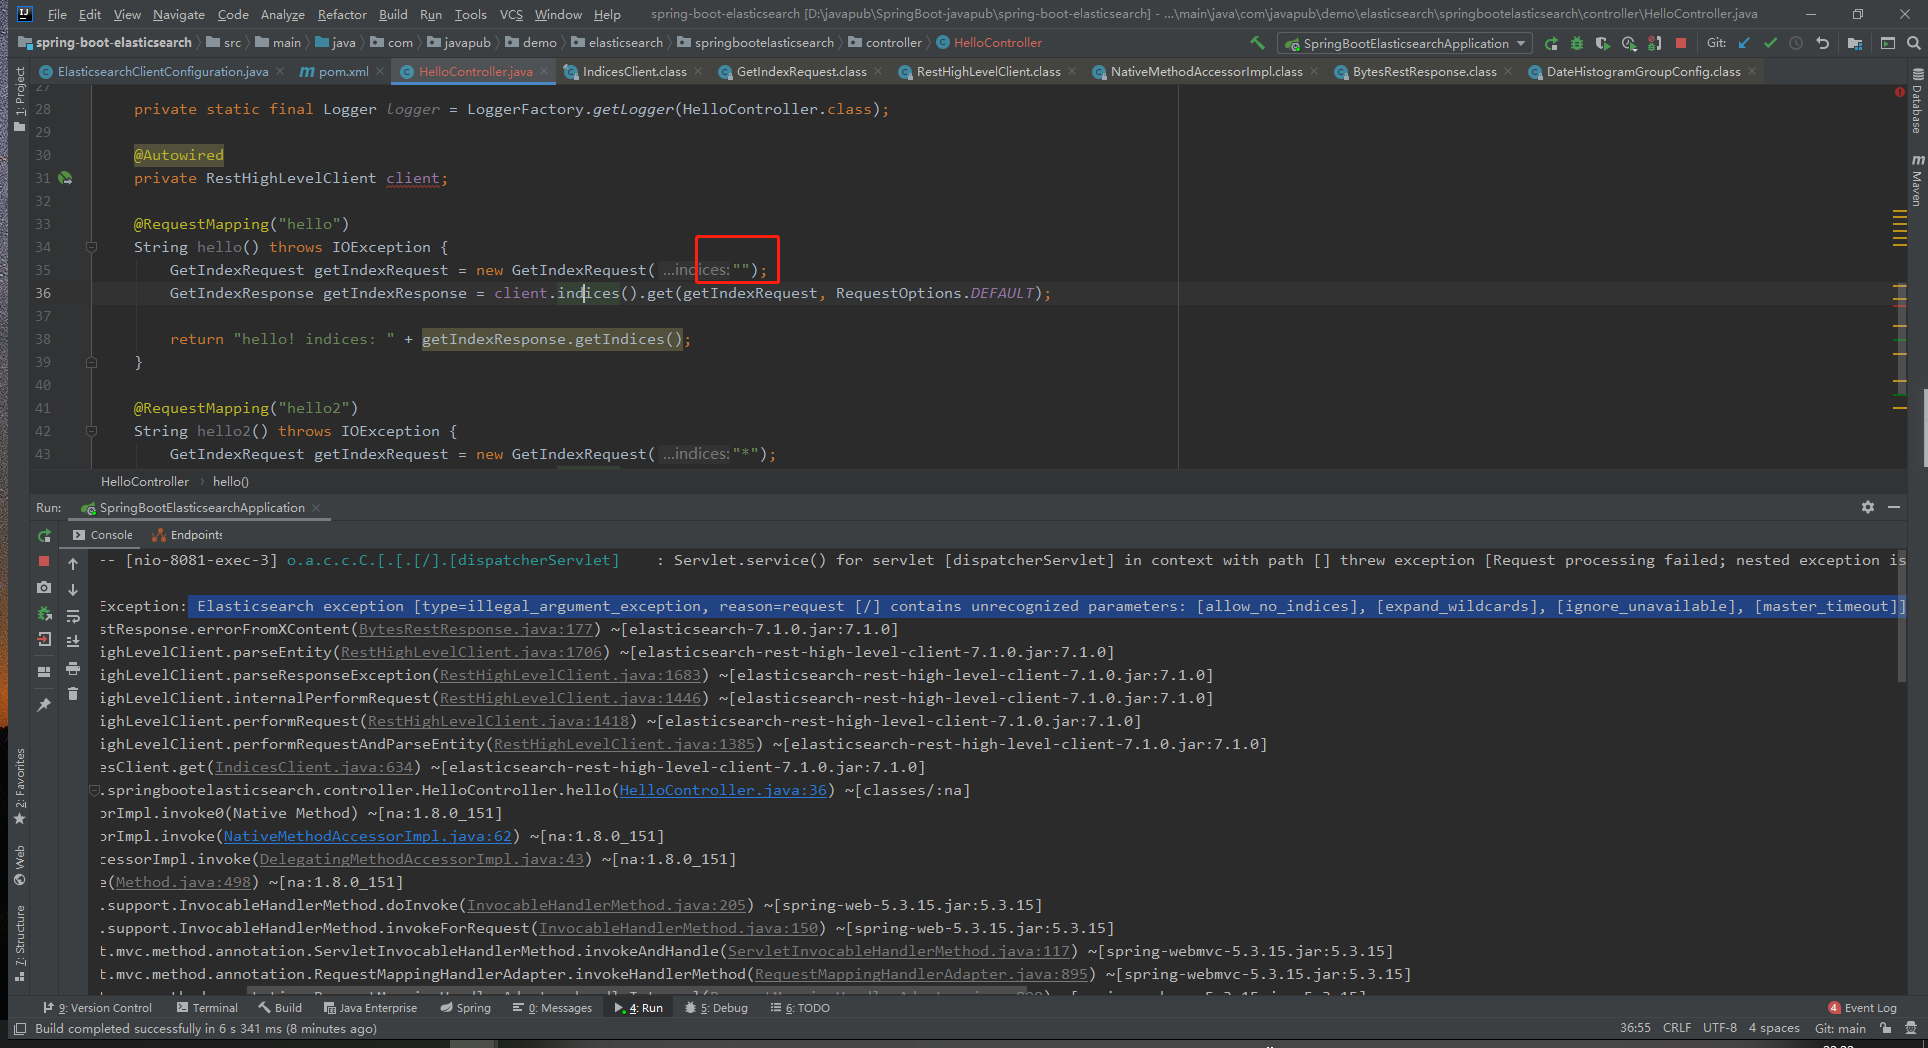Click the fold end marker on line 39
The image size is (1928, 1048).
91,362
